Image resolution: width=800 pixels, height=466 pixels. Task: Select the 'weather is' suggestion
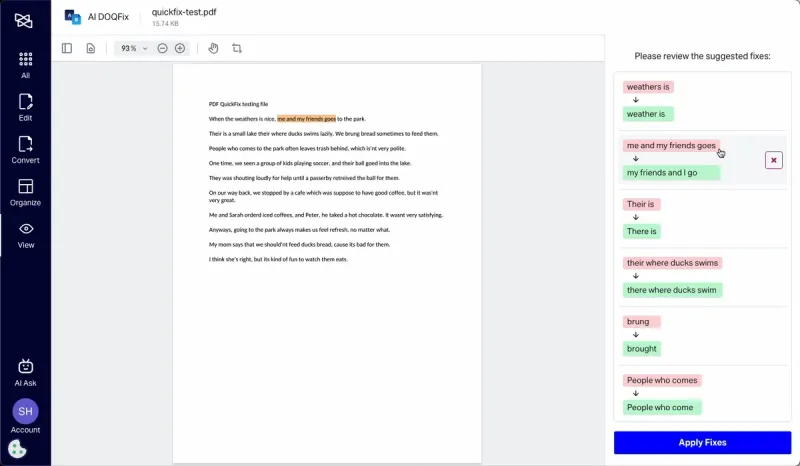[x=648, y=114]
